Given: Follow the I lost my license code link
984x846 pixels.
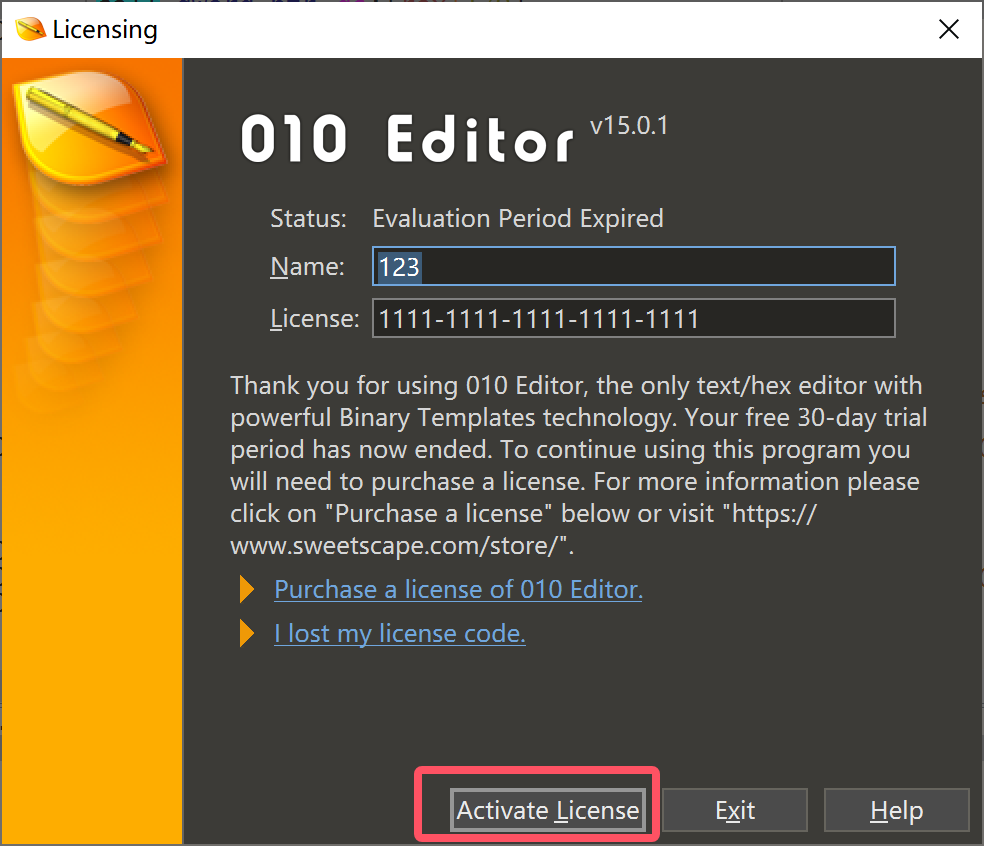Looking at the screenshot, I should [400, 633].
